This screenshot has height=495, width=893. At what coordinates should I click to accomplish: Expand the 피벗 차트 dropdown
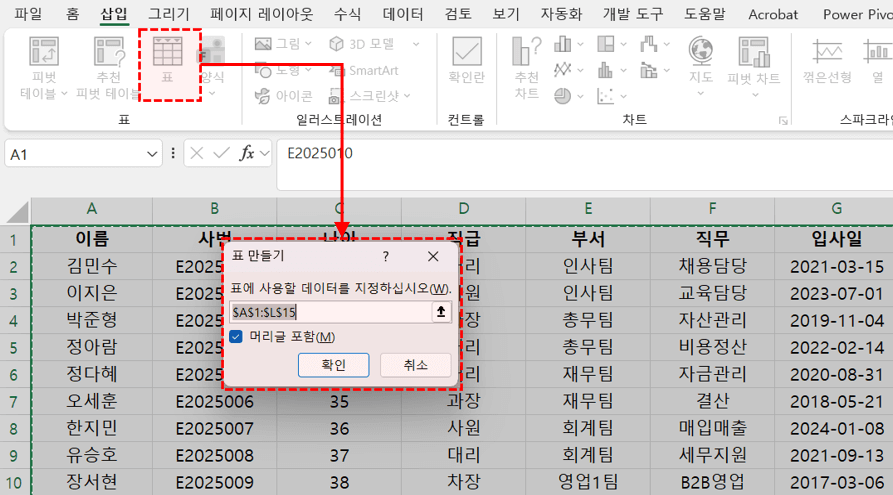click(x=755, y=95)
